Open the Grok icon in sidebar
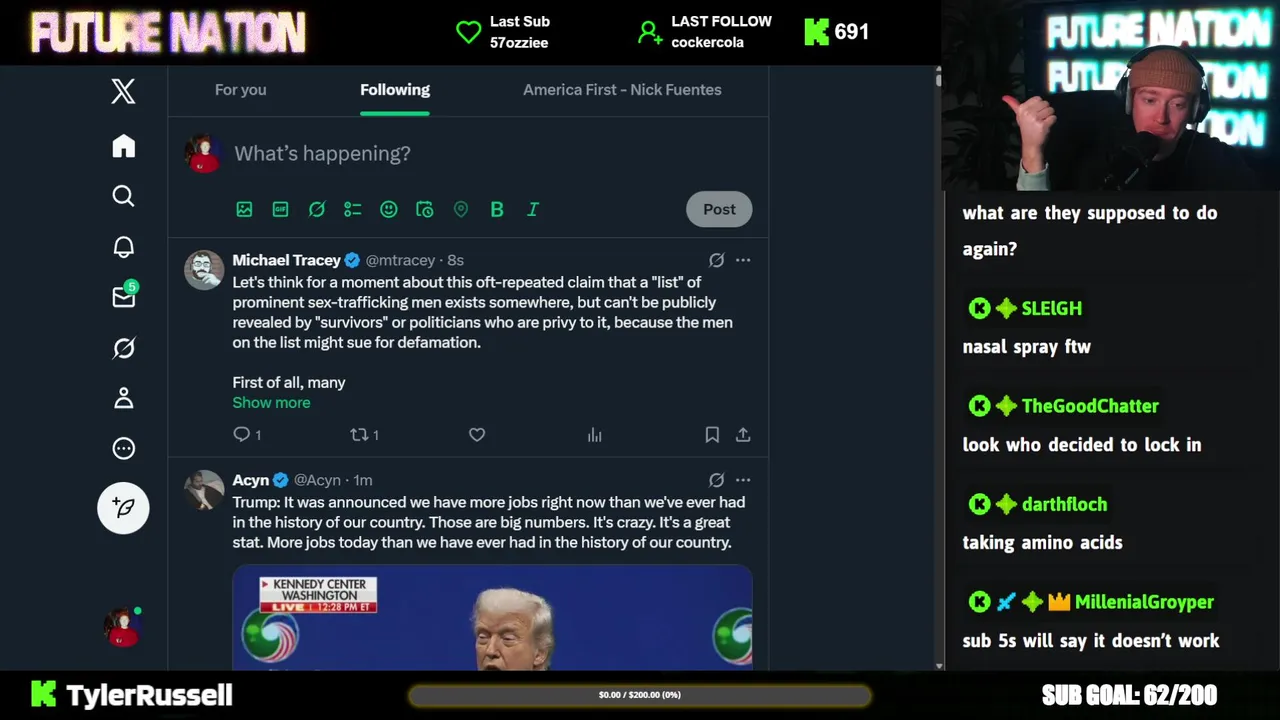 click(x=123, y=348)
